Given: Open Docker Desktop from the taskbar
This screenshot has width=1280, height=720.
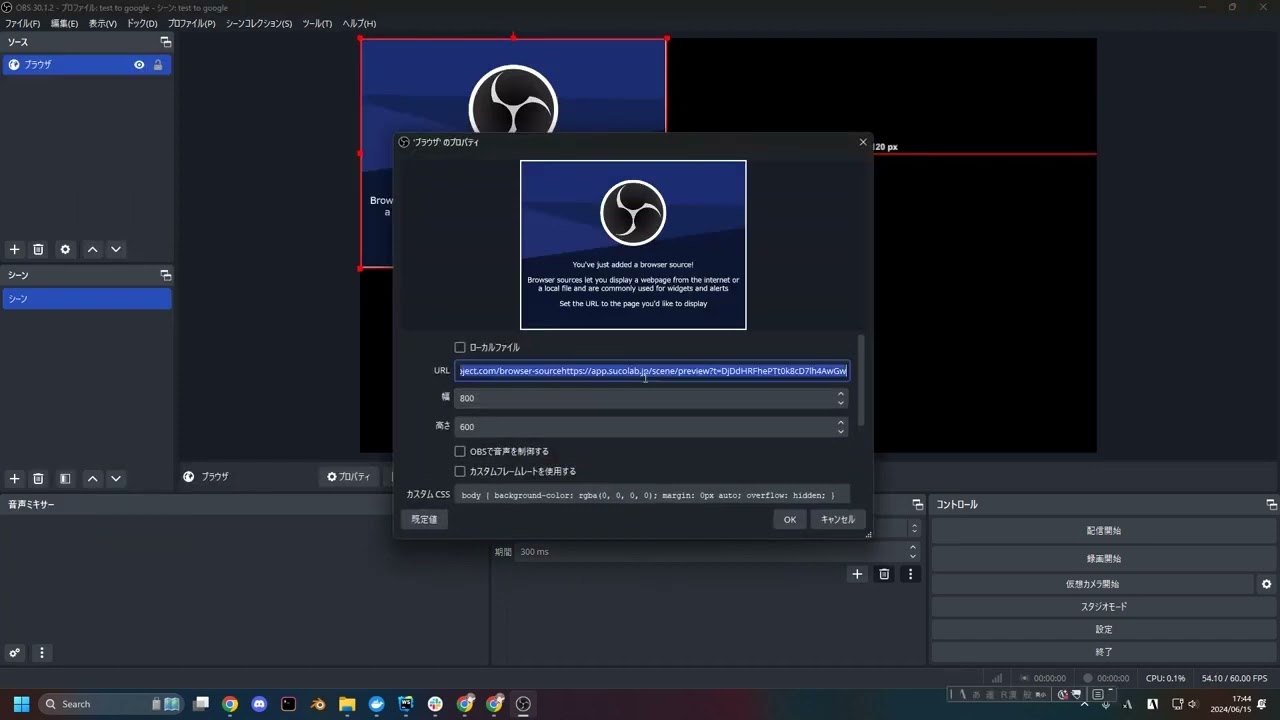Looking at the screenshot, I should tap(376, 704).
